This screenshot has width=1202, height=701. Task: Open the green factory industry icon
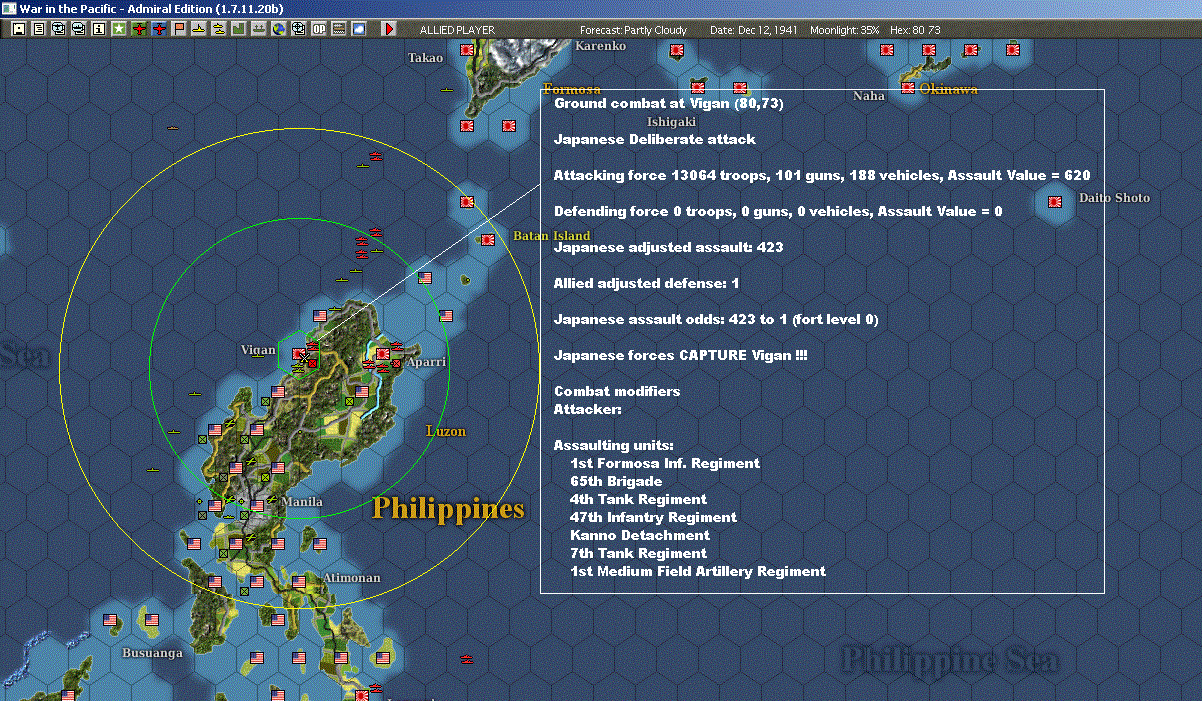pyautogui.click(x=238, y=29)
